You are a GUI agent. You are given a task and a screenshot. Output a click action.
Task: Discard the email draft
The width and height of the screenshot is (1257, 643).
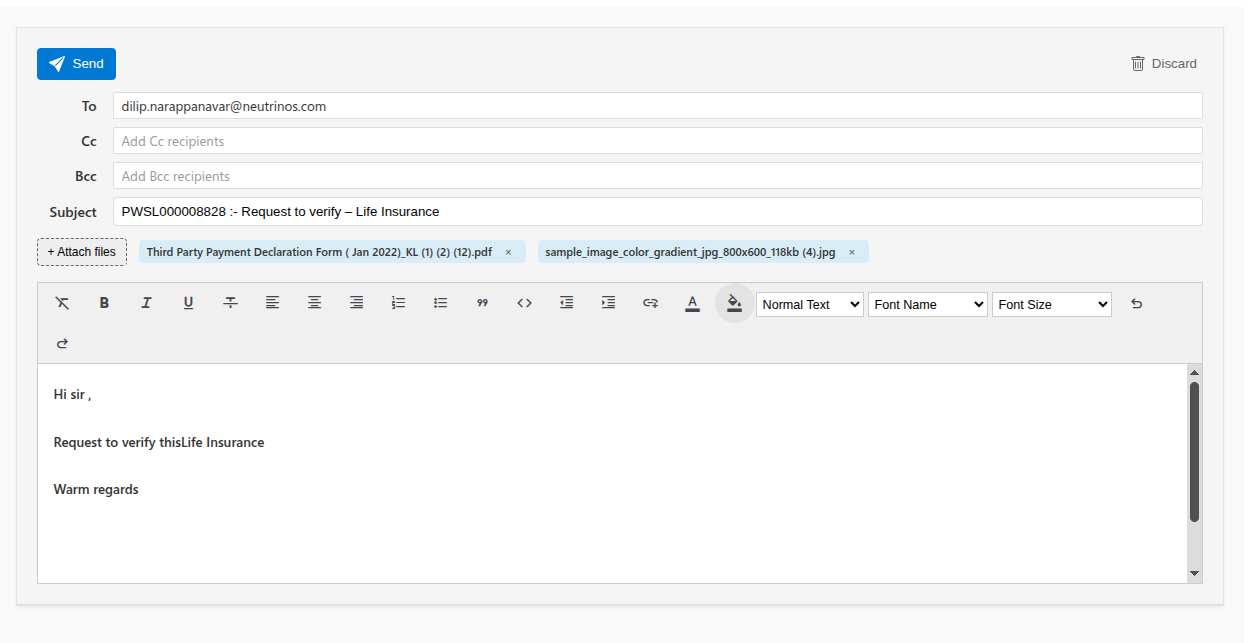coord(1163,64)
